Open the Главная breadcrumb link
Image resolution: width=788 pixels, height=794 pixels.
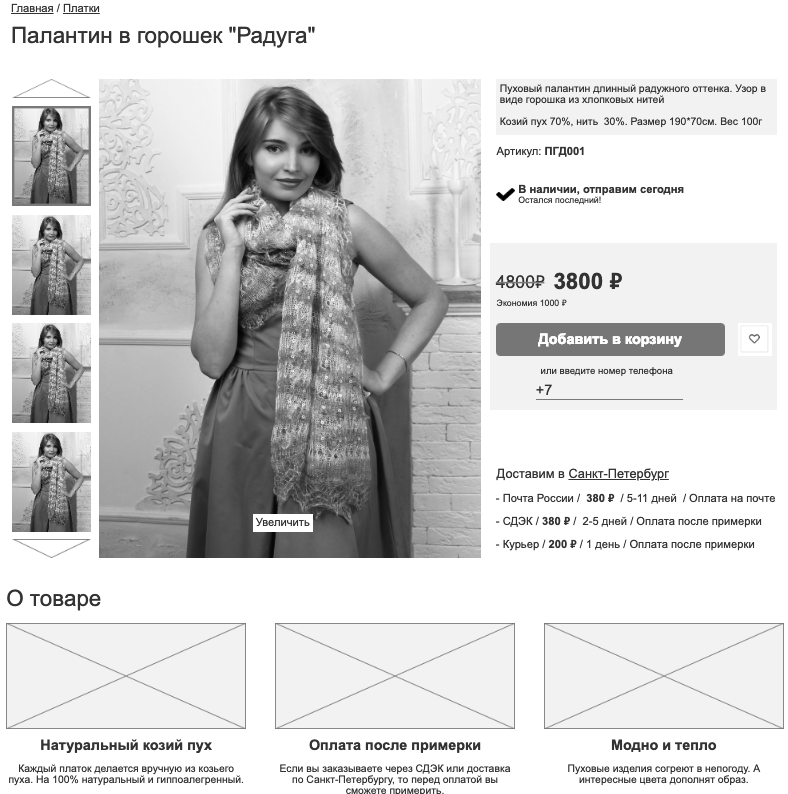(32, 8)
